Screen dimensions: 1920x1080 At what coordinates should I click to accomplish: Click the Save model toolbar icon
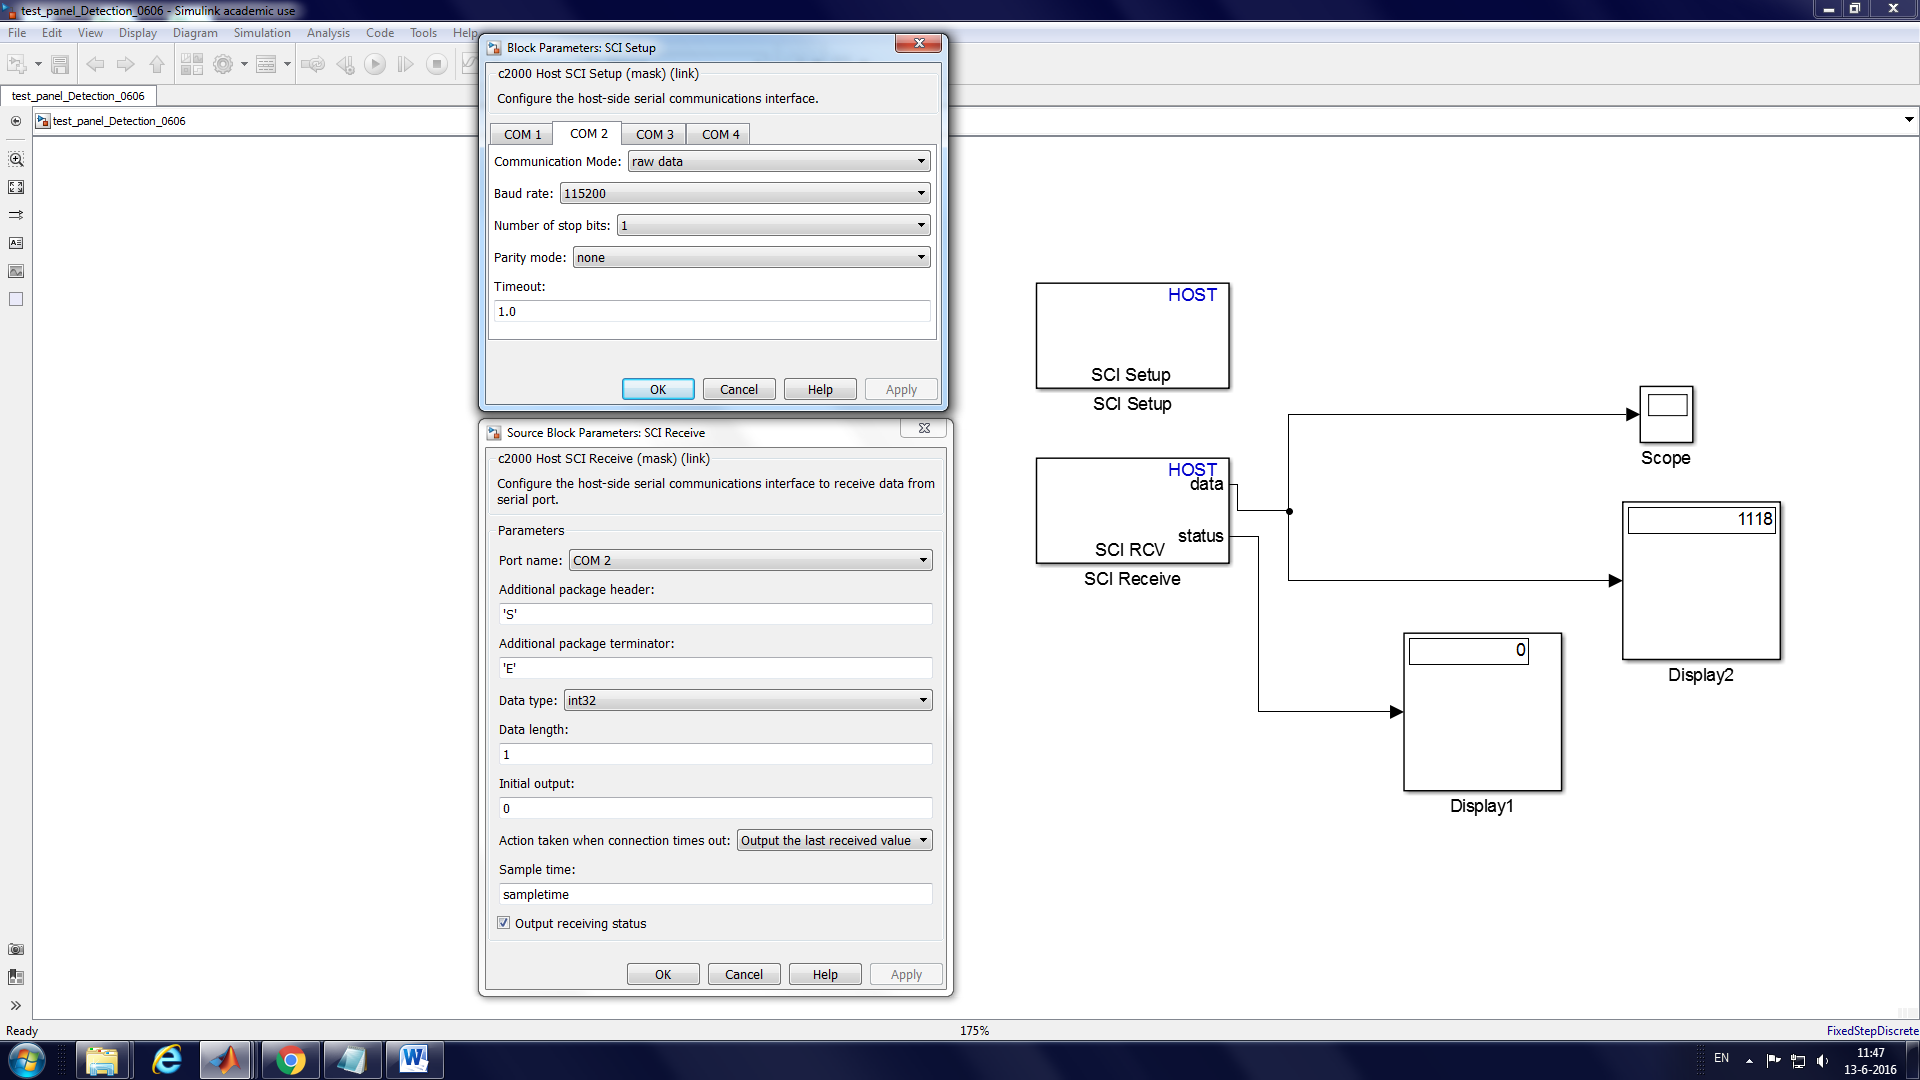(60, 65)
